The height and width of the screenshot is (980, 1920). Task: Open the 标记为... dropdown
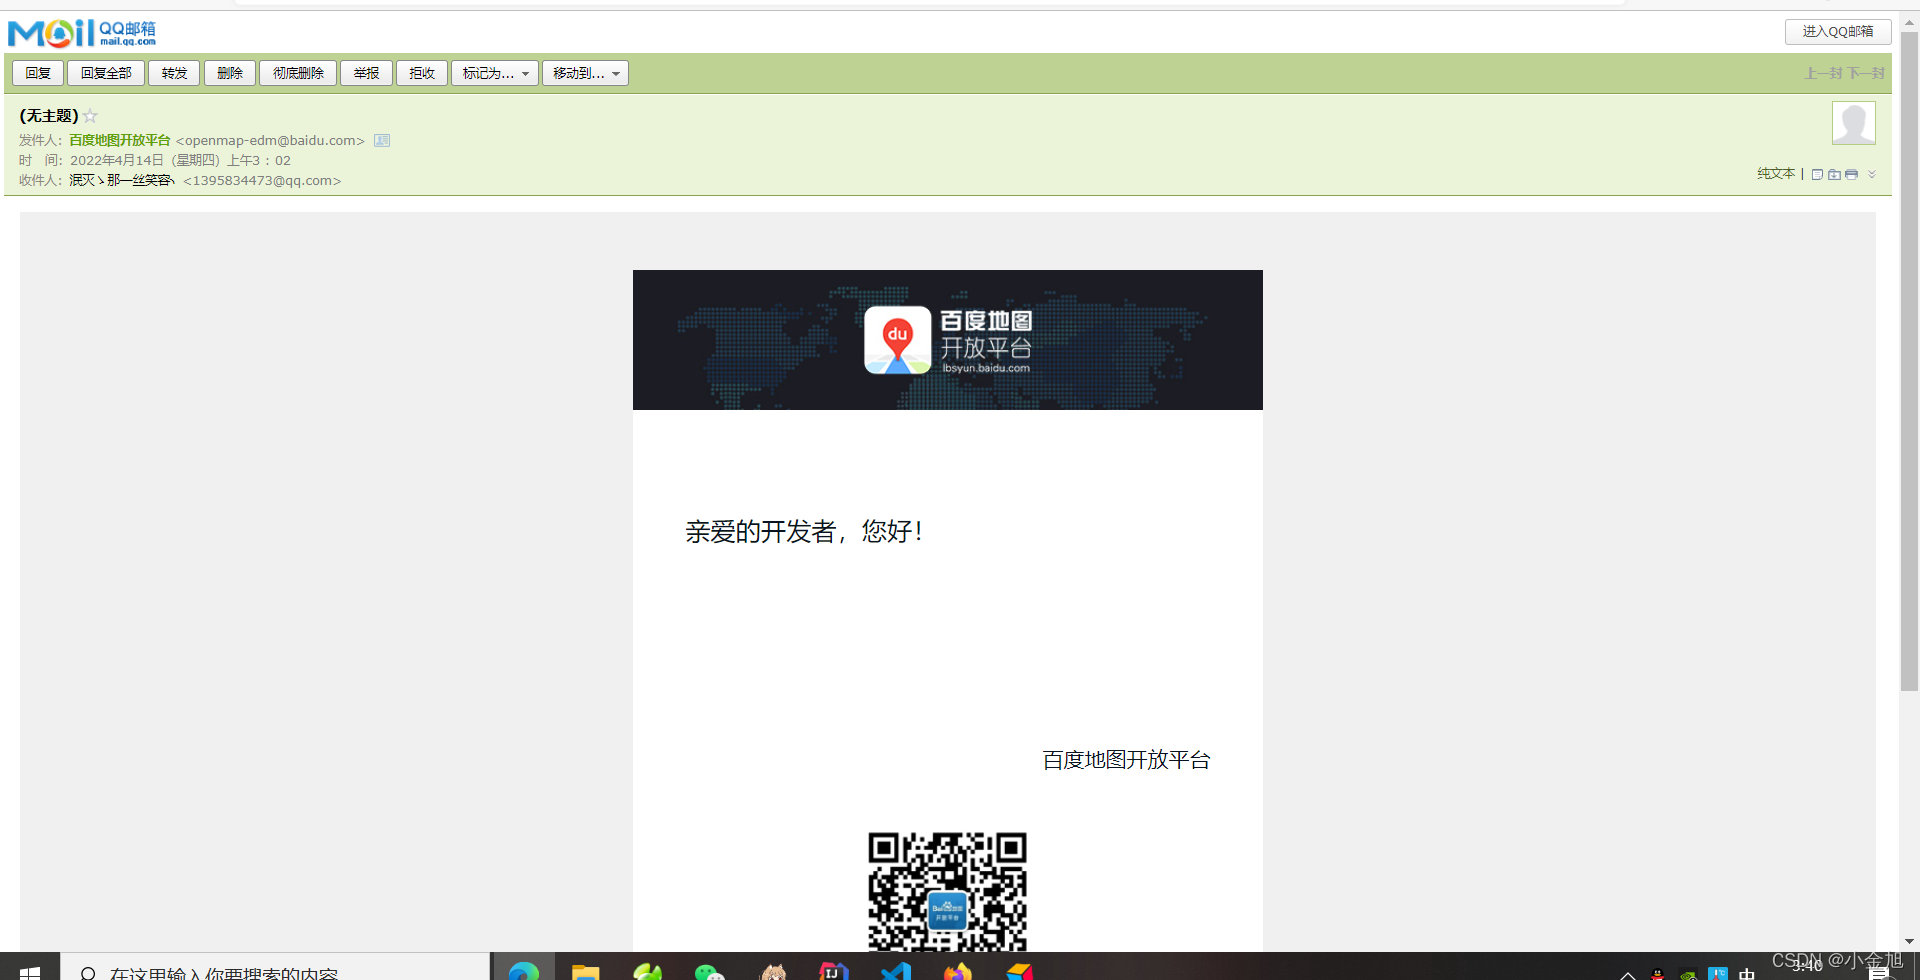pos(495,73)
